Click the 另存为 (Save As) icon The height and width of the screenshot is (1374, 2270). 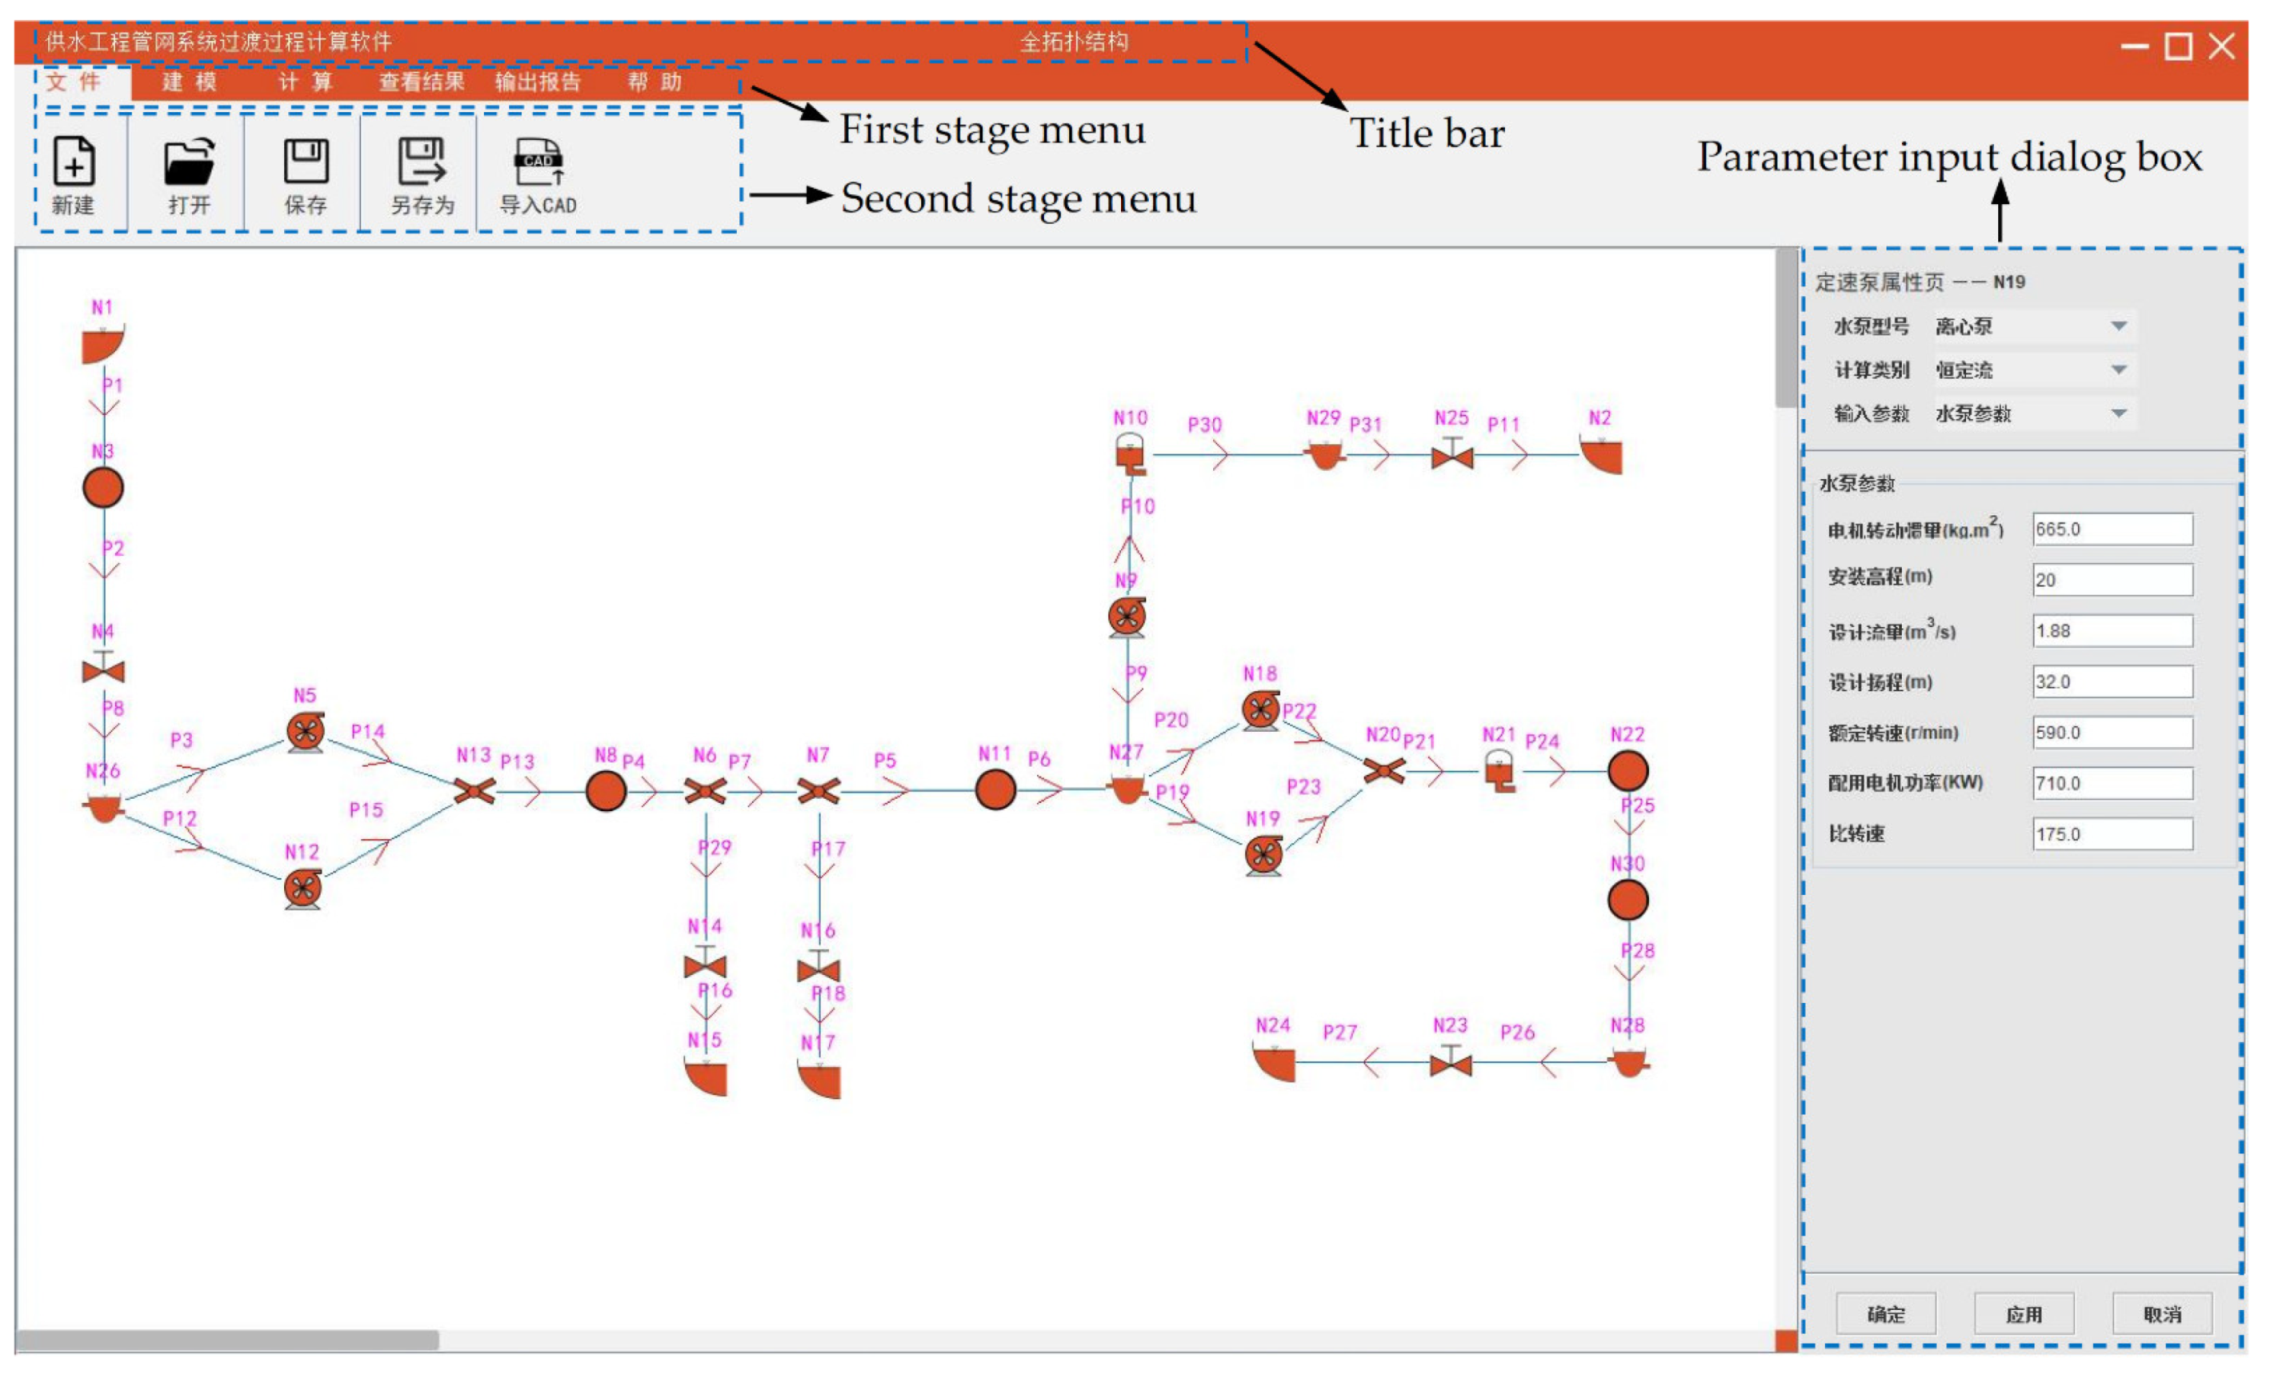[422, 163]
